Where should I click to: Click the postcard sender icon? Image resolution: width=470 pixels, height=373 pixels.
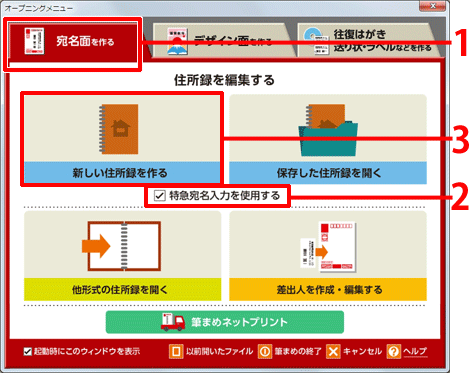(328, 247)
